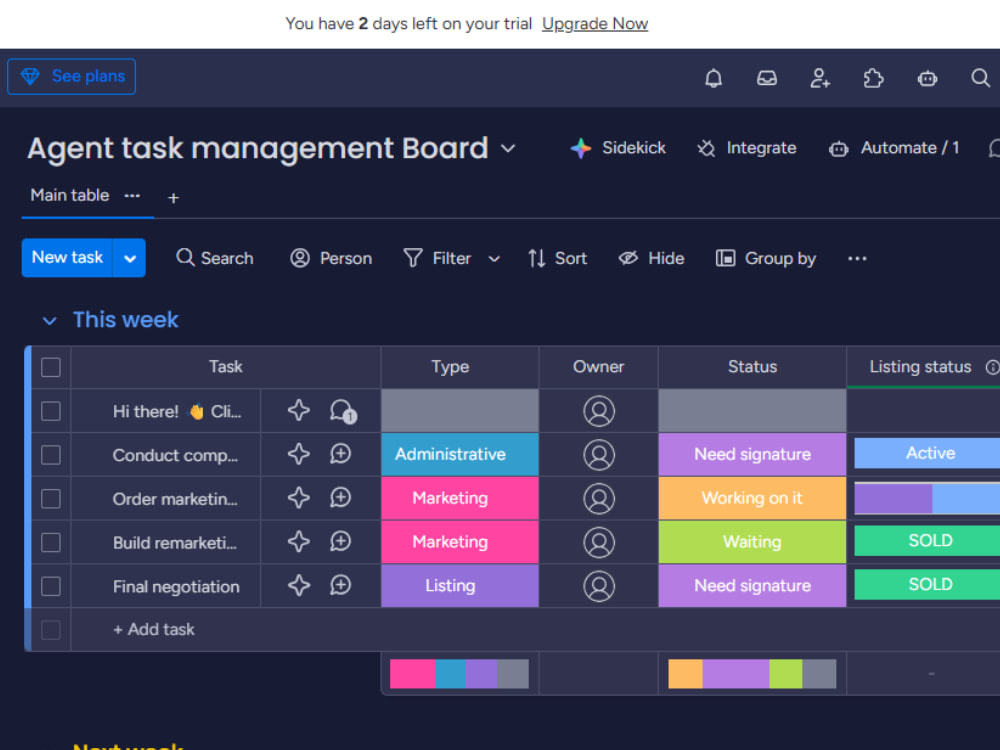Open Automate / 1 panel
Image resolution: width=1000 pixels, height=750 pixels.
[894, 148]
